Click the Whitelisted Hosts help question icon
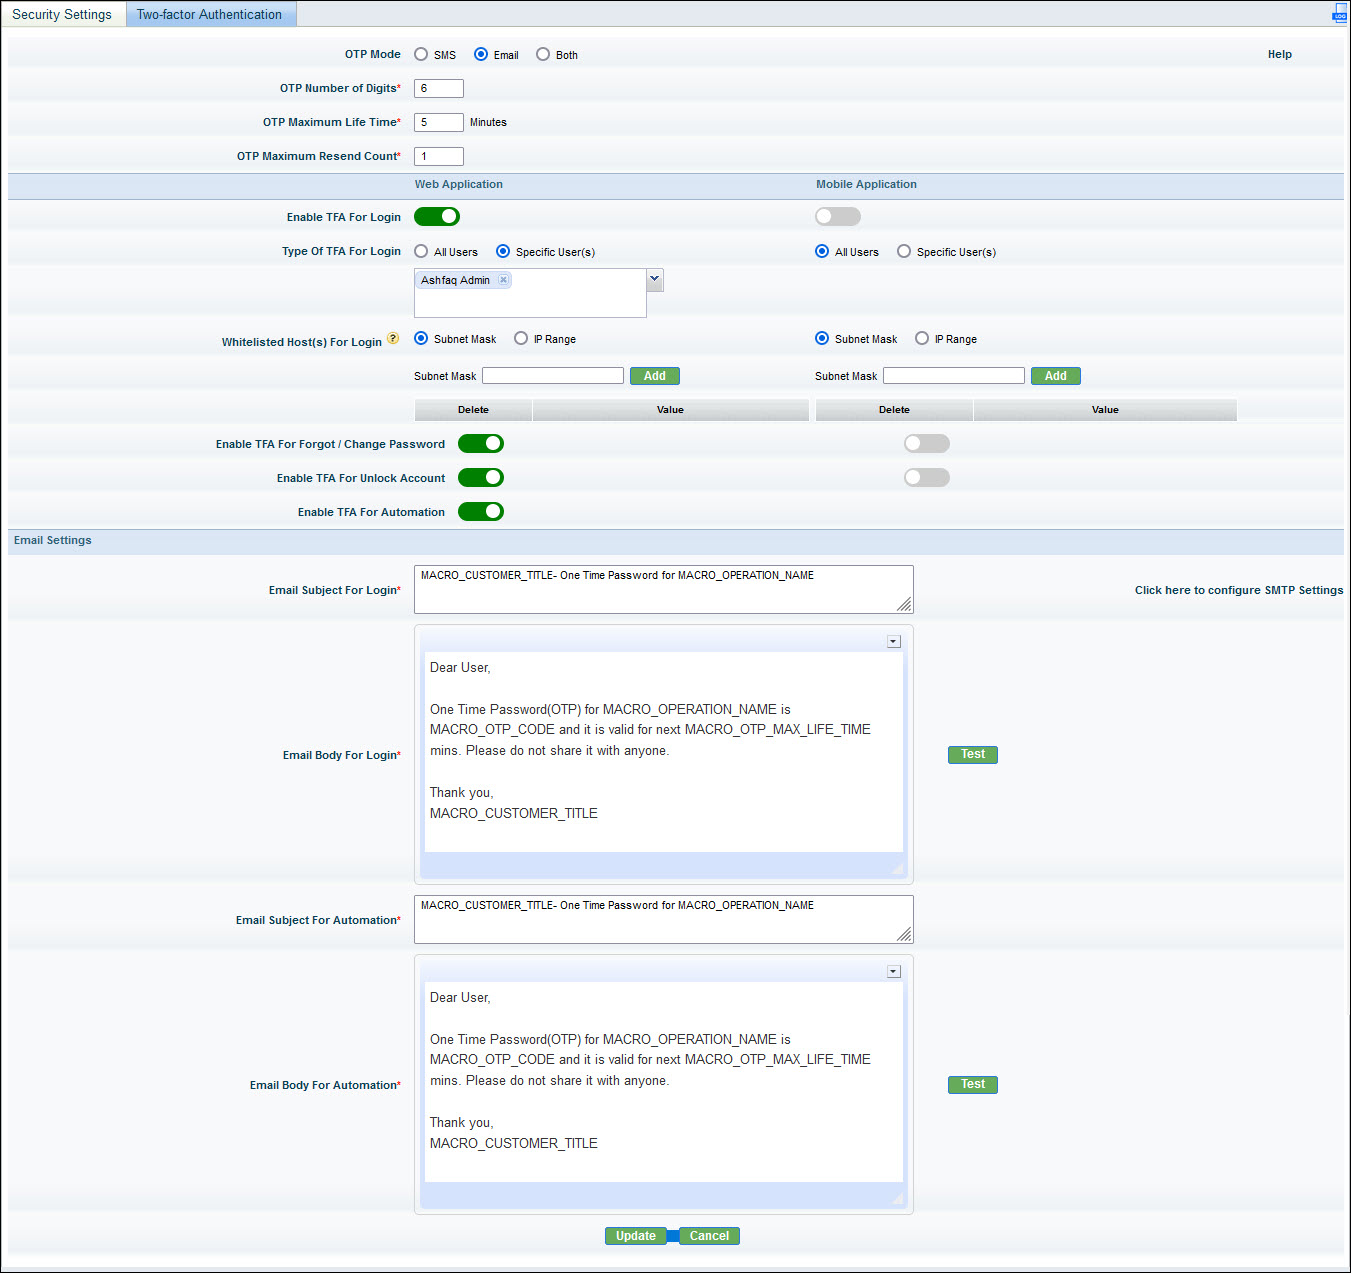1351x1273 pixels. pos(393,339)
